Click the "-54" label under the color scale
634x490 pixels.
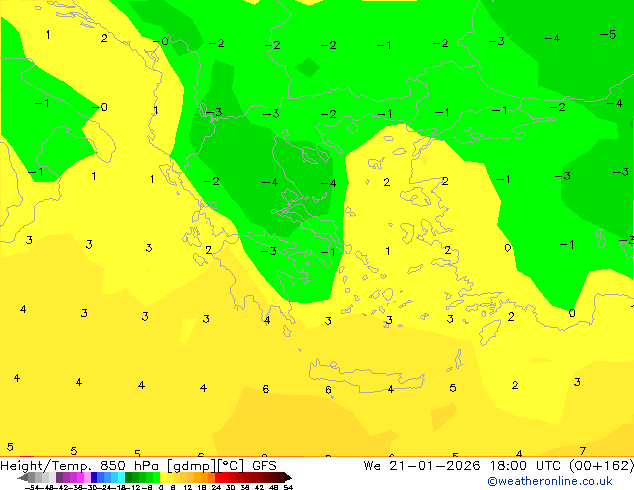[x=32, y=487]
